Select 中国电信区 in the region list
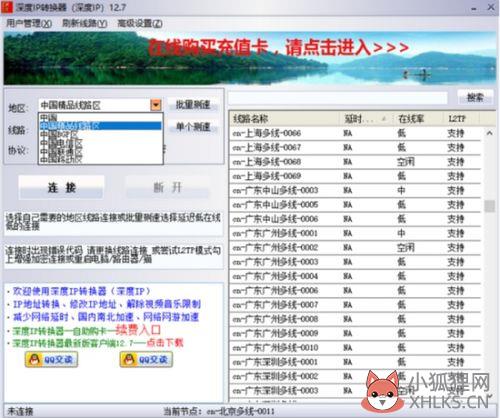 61,143
